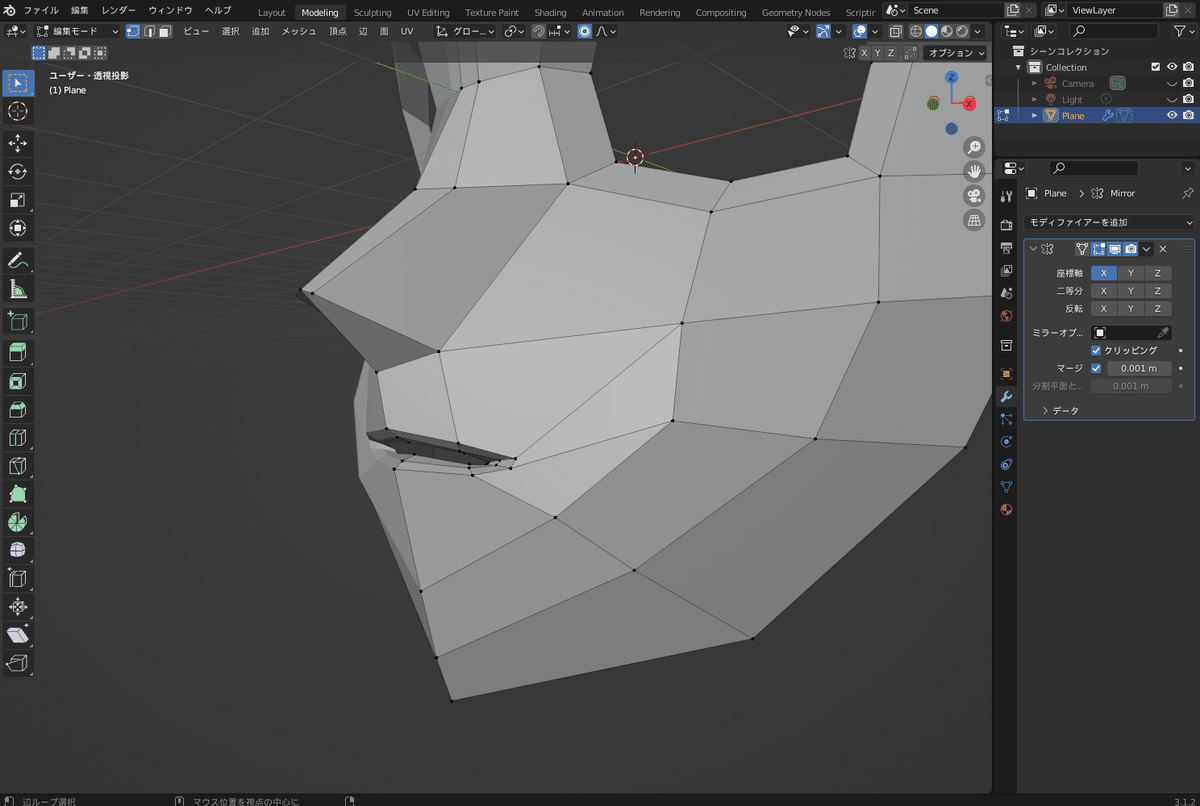This screenshot has height=806, width=1200.
Task: Activate the Transform tool
Action: point(18,228)
